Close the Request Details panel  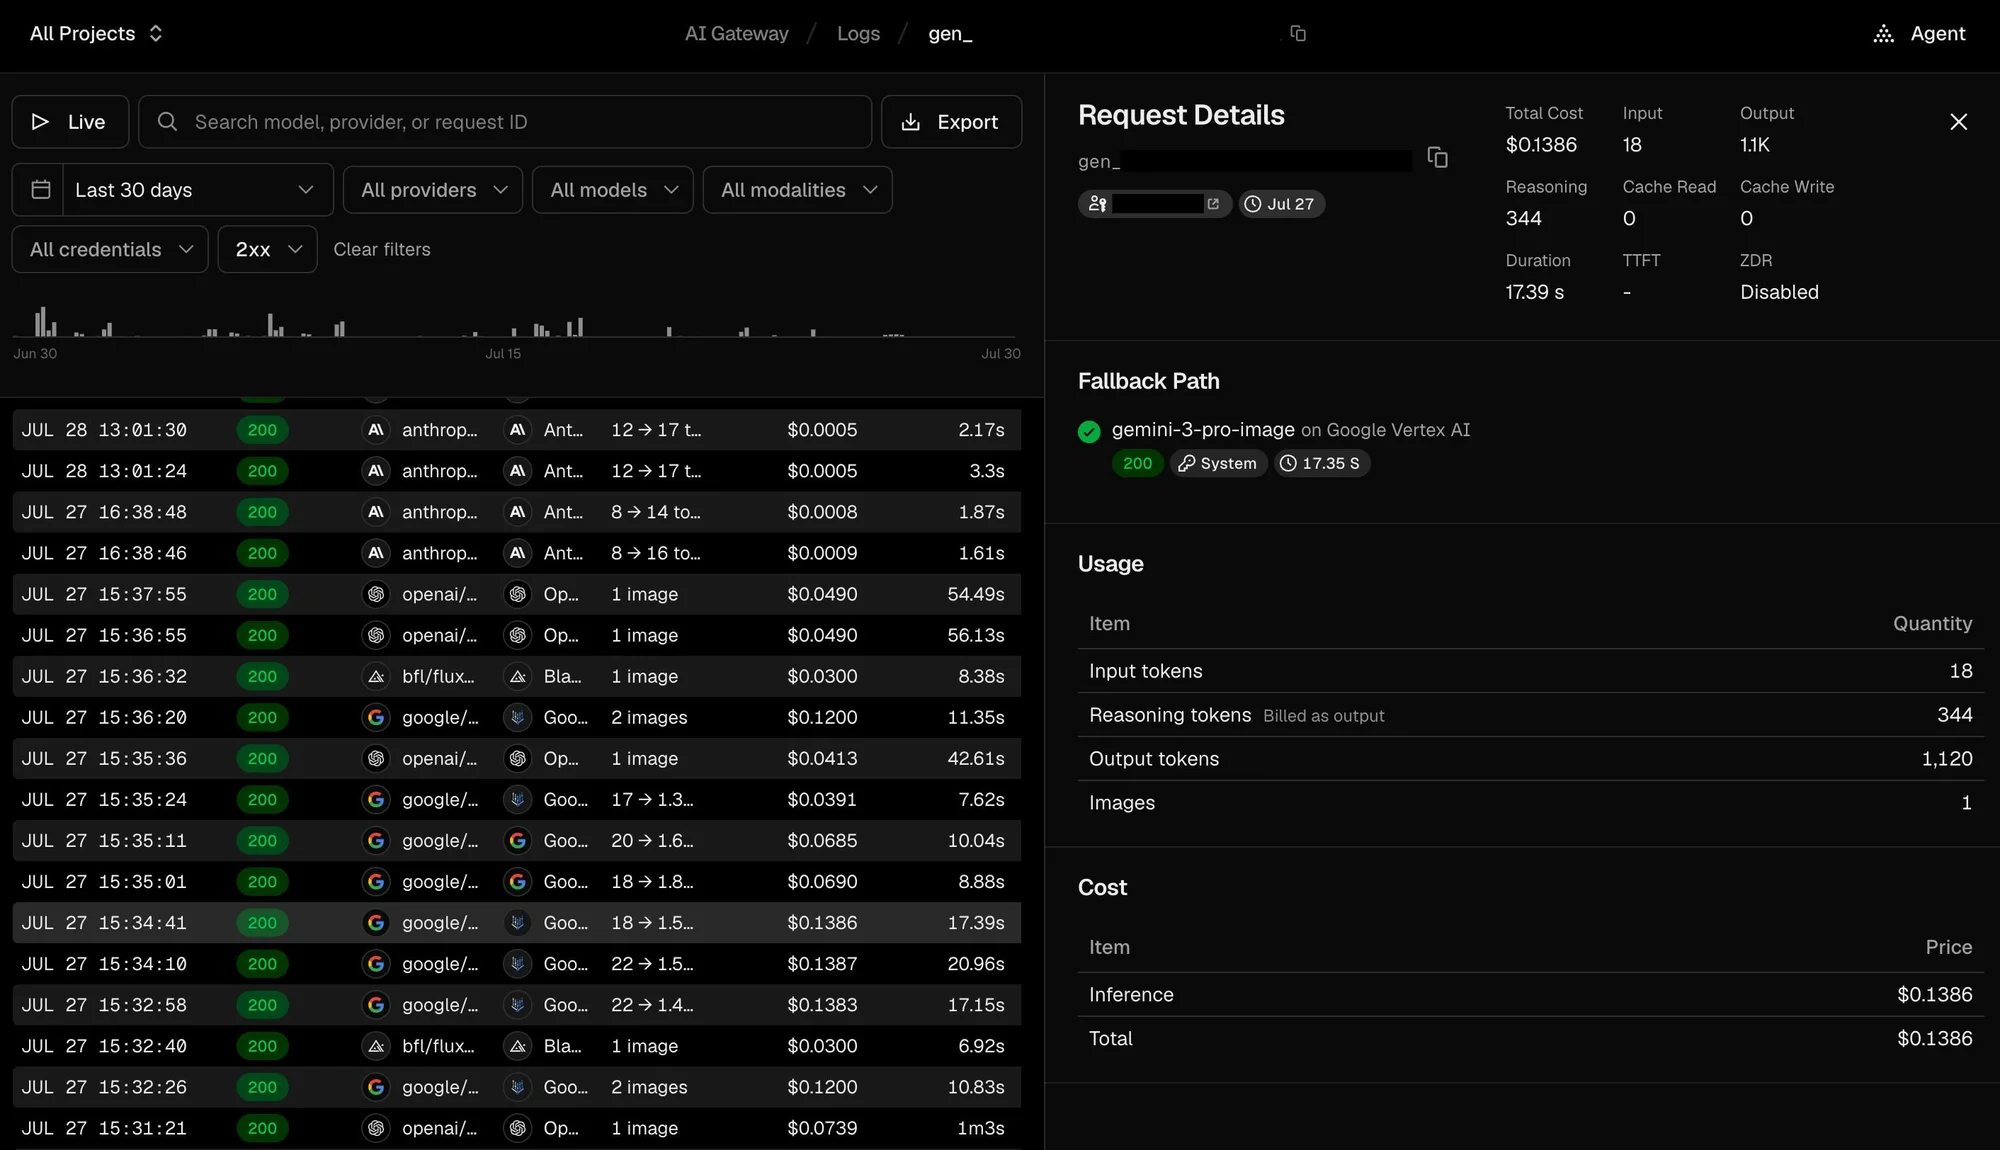(x=1958, y=121)
